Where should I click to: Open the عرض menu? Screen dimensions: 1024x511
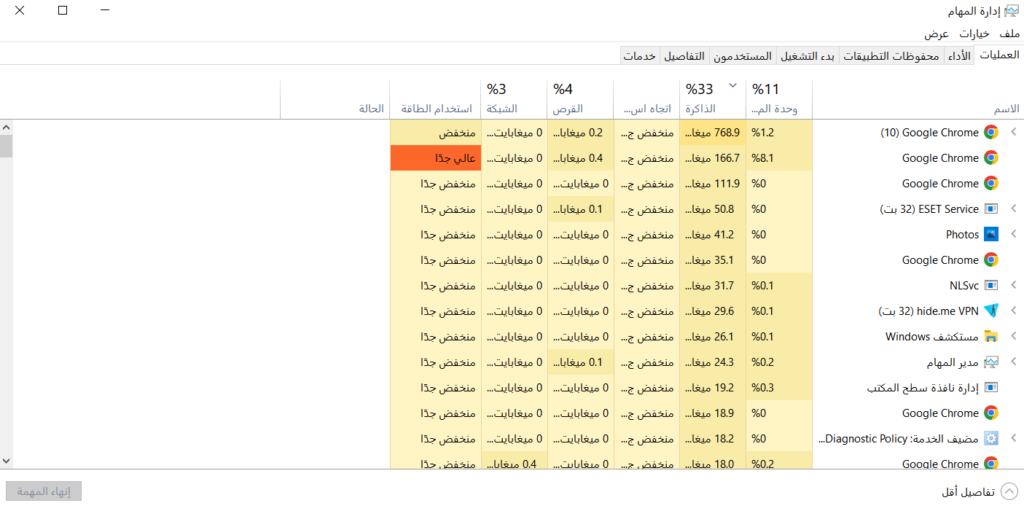pyautogui.click(x=936, y=34)
